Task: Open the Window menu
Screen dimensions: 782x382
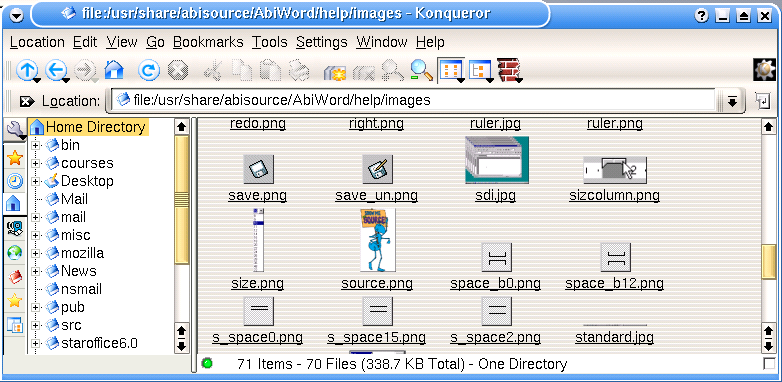Action: (382, 42)
